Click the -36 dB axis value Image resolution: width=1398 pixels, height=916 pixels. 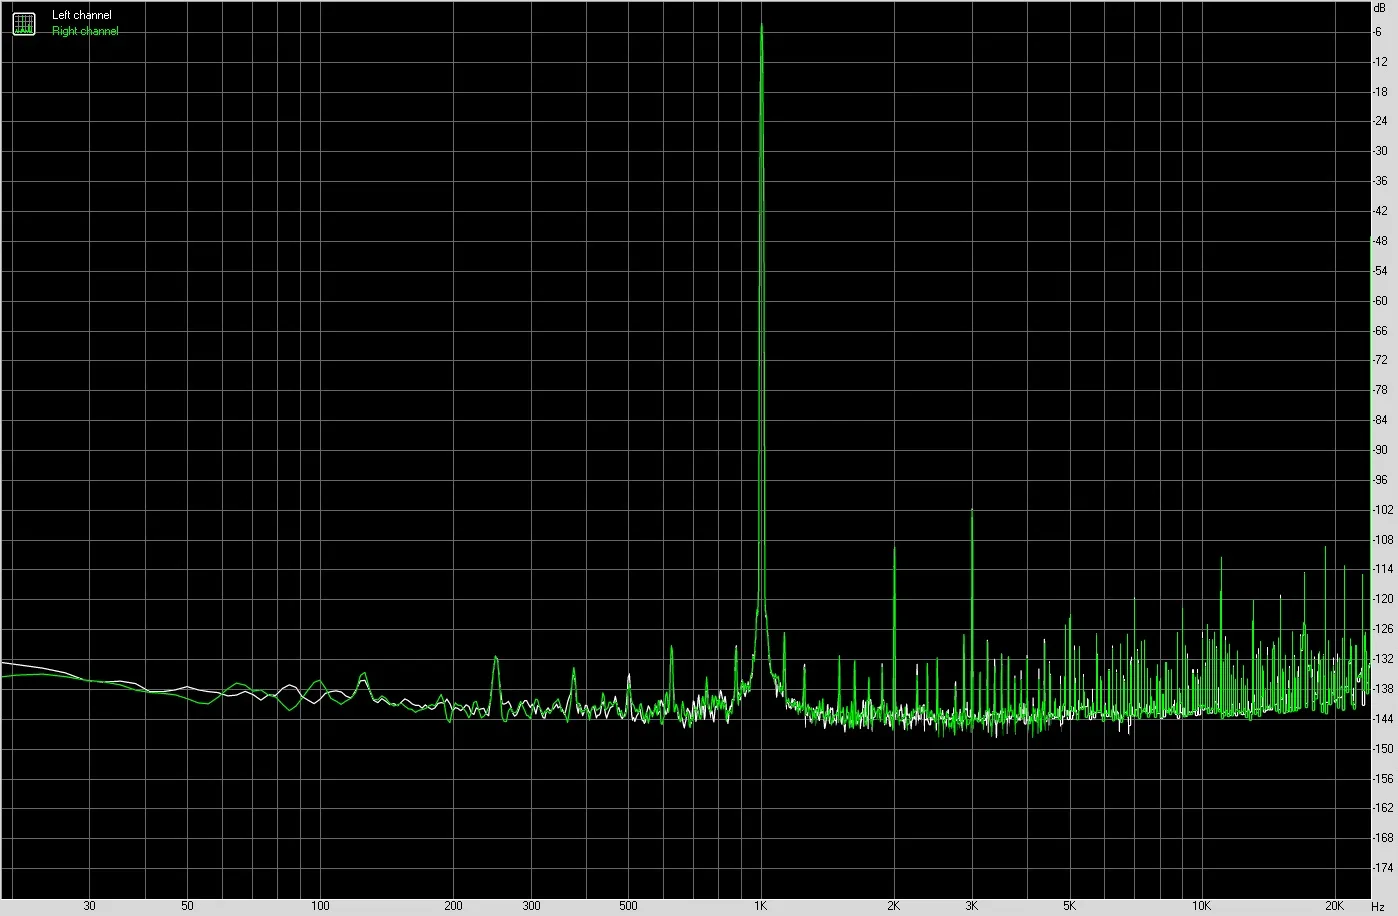point(1380,181)
